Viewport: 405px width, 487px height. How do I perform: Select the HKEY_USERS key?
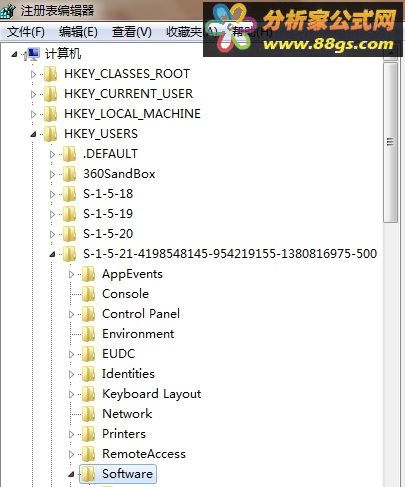101,134
